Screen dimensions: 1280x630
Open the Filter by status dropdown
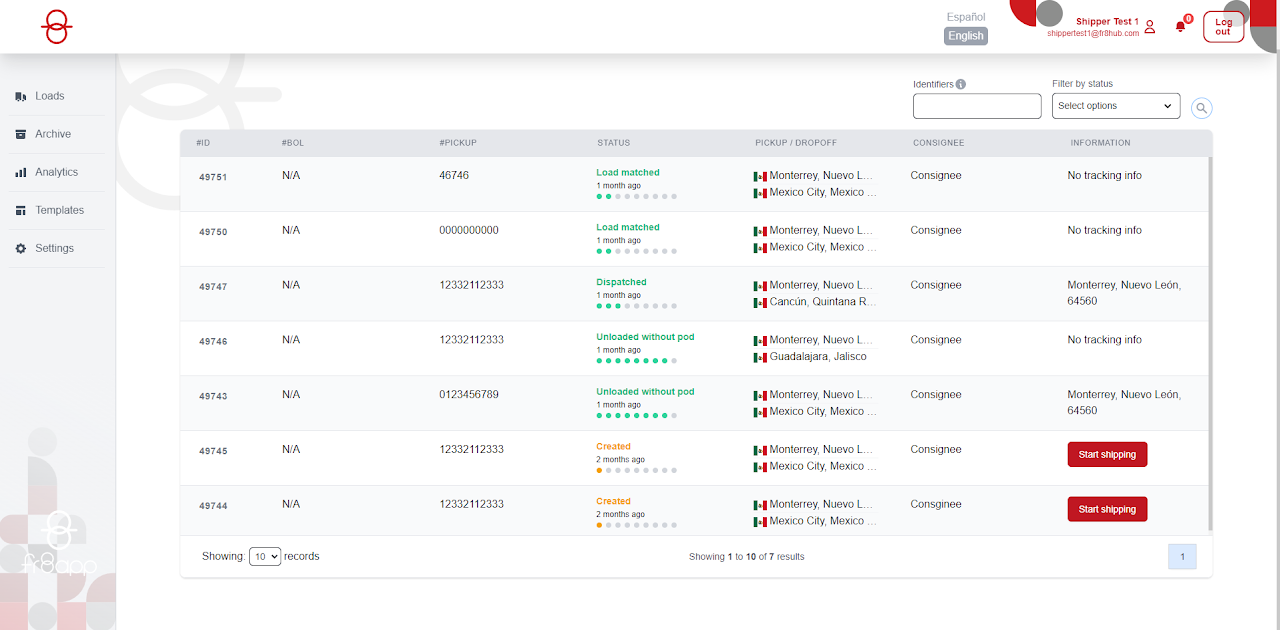(x=1116, y=106)
